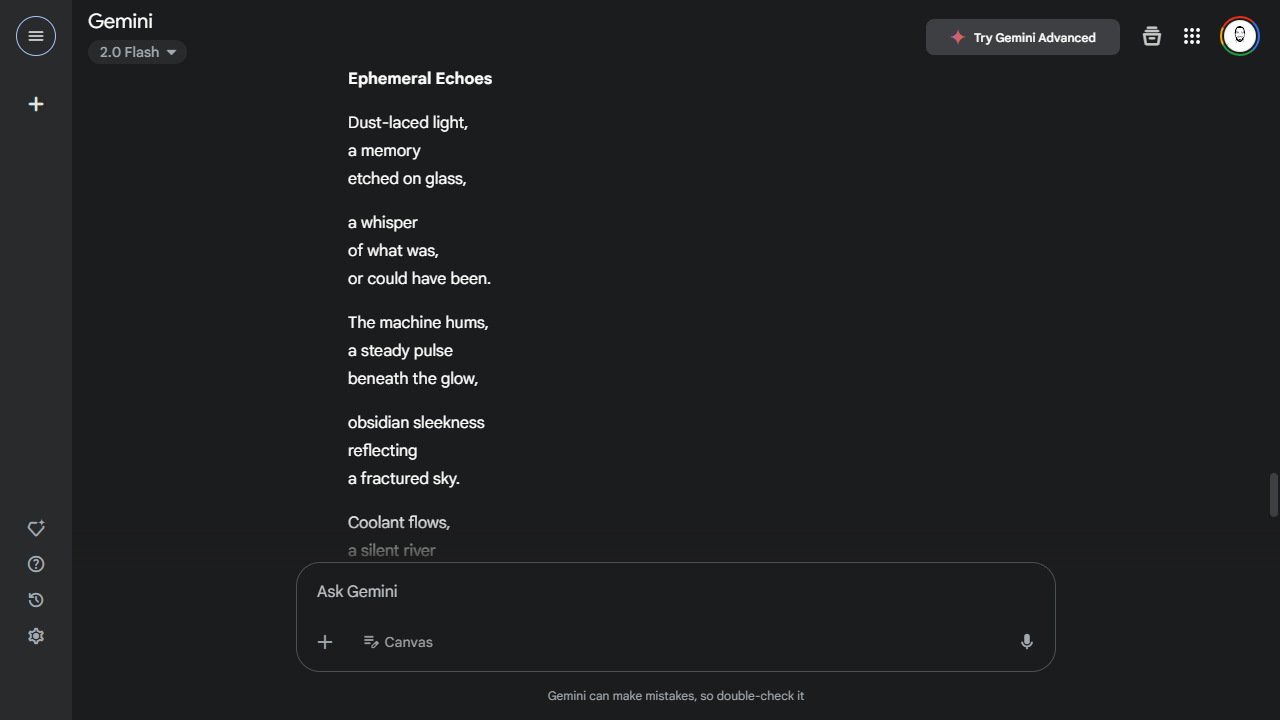
Task: Open the Help question mark icon
Action: (x=36, y=564)
